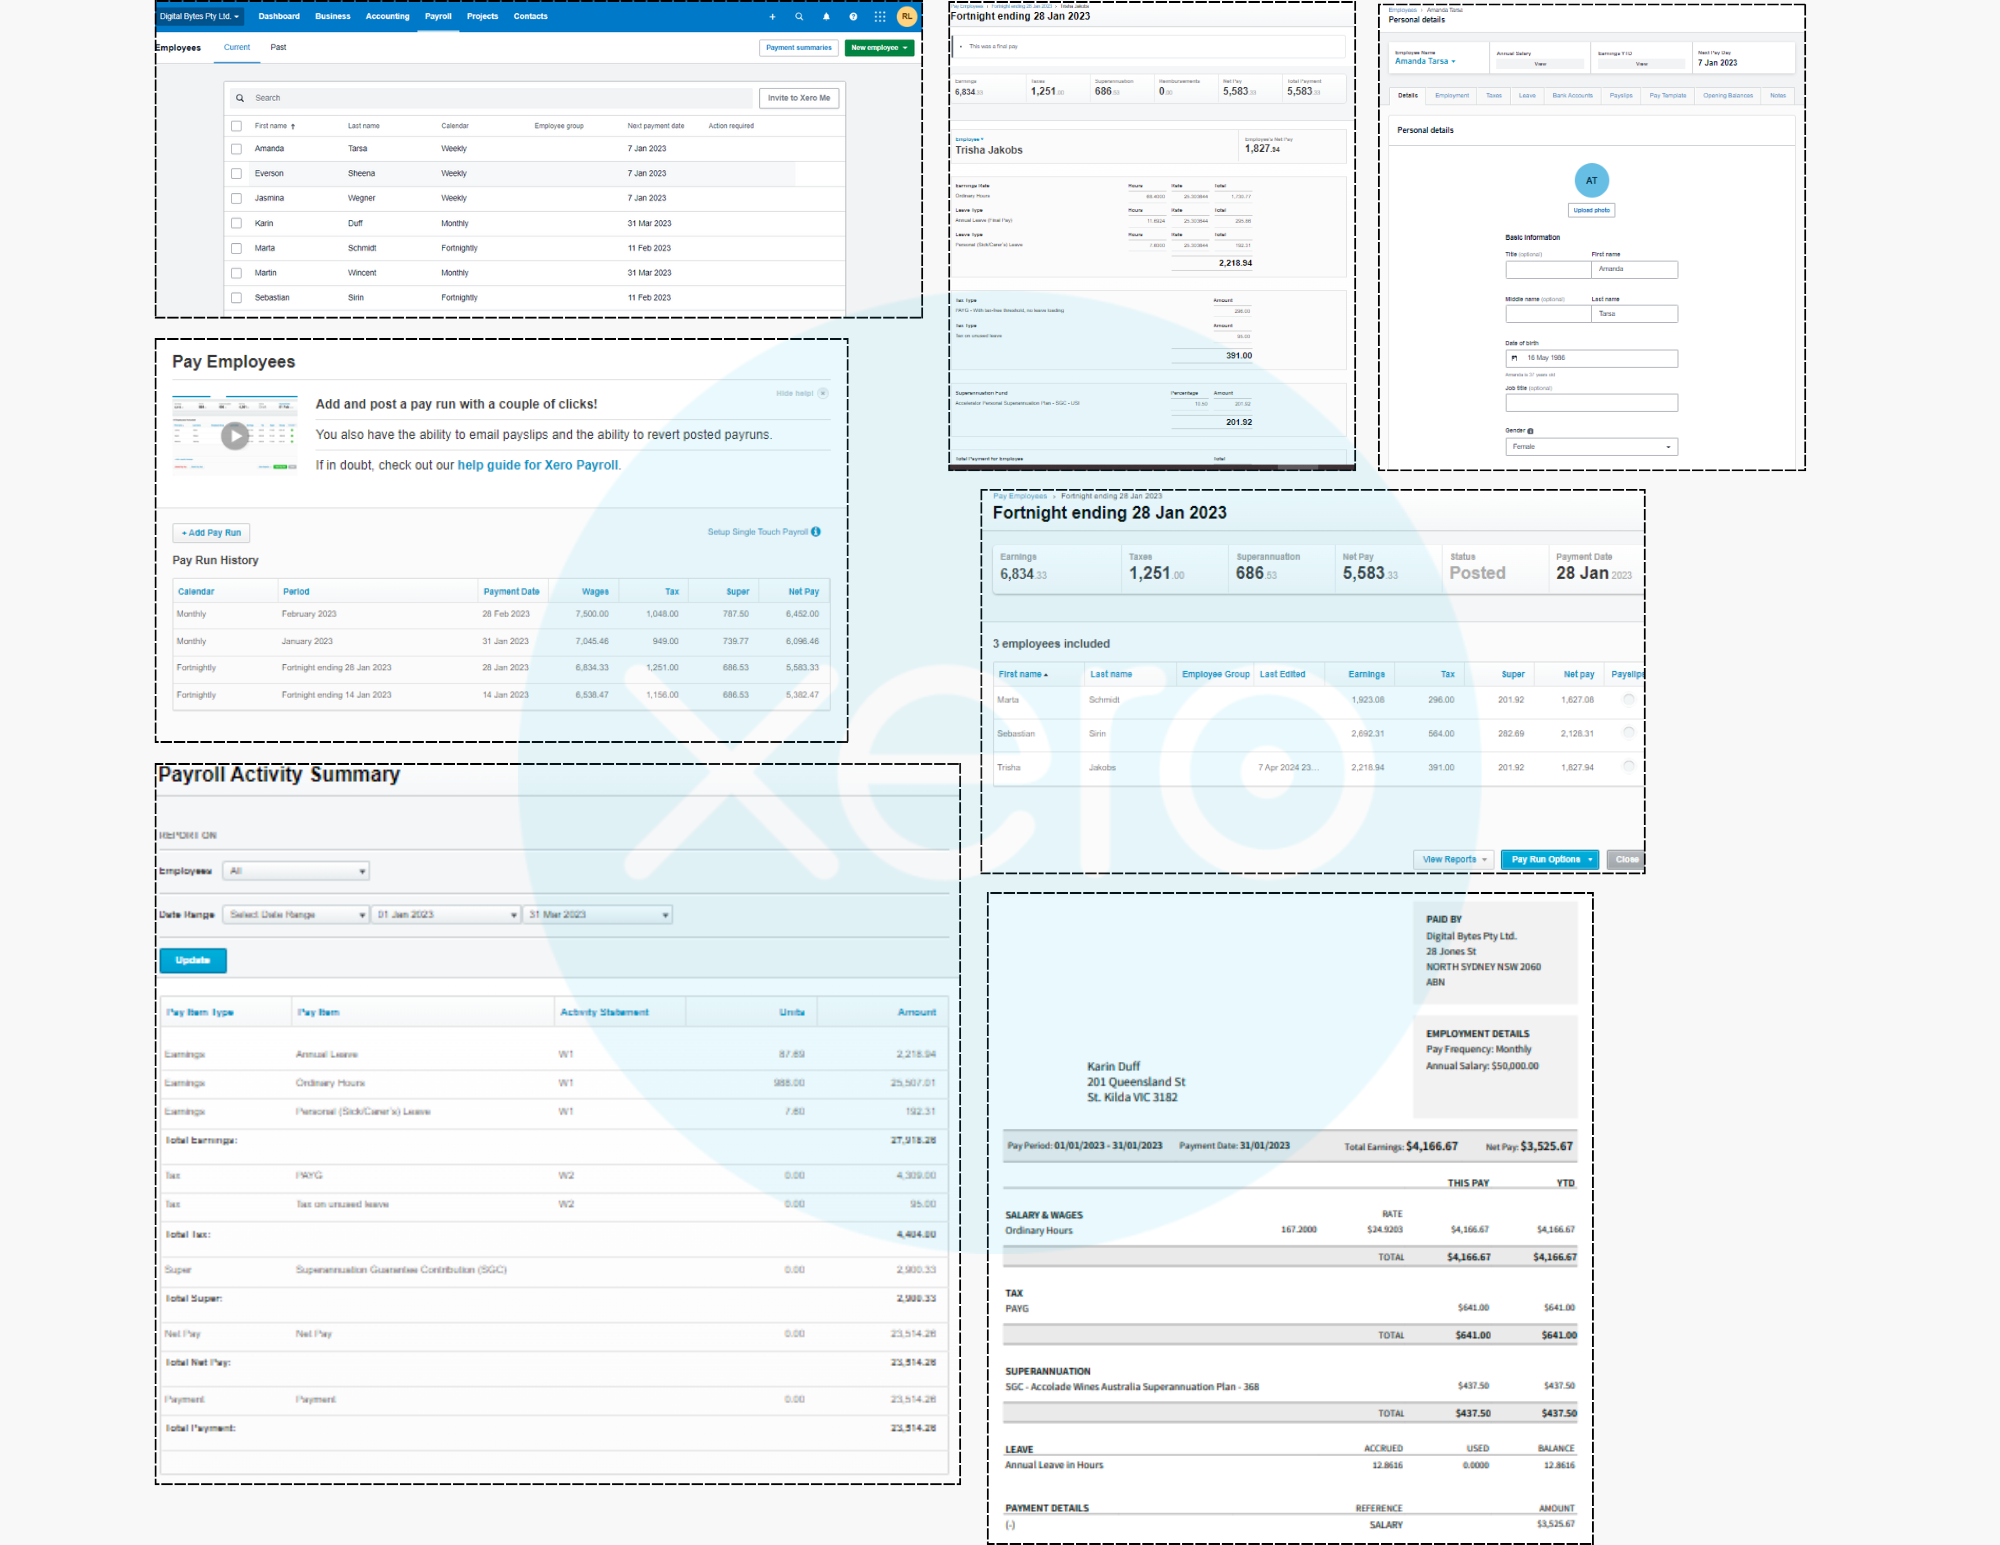Open the apps grid menu
Image resolution: width=2000 pixels, height=1545 pixels.
880,17
